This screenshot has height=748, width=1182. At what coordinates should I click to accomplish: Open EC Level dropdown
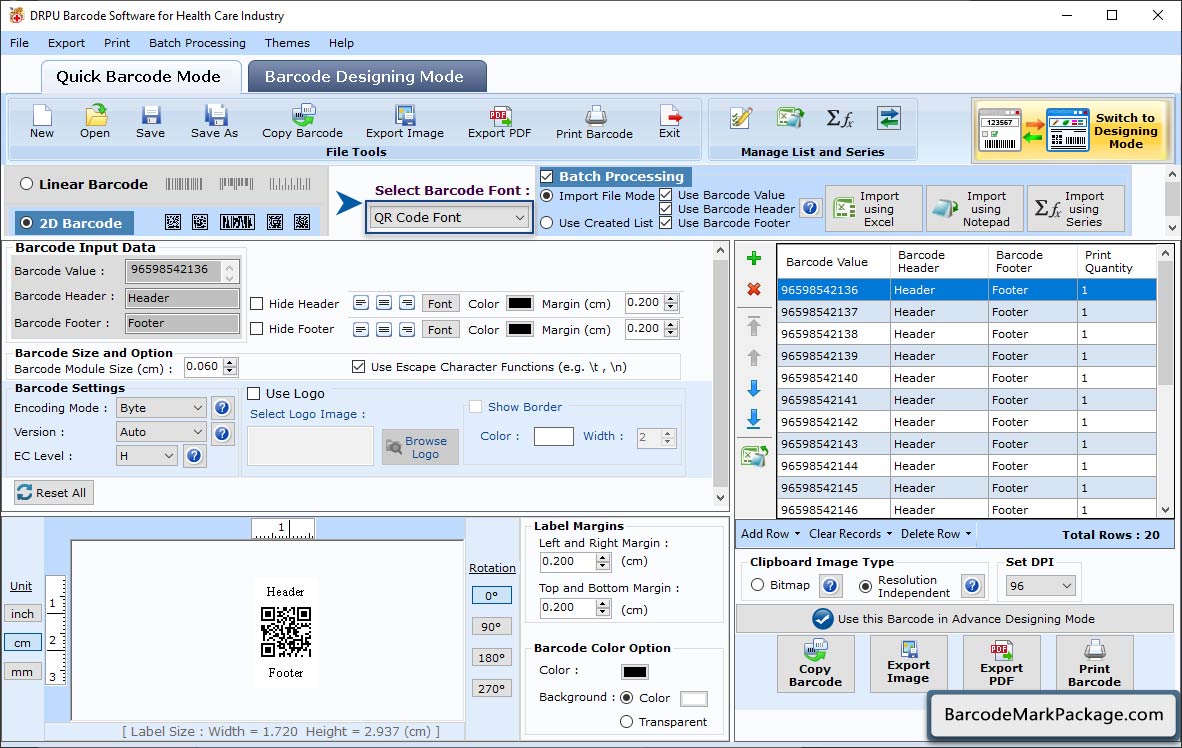point(146,456)
